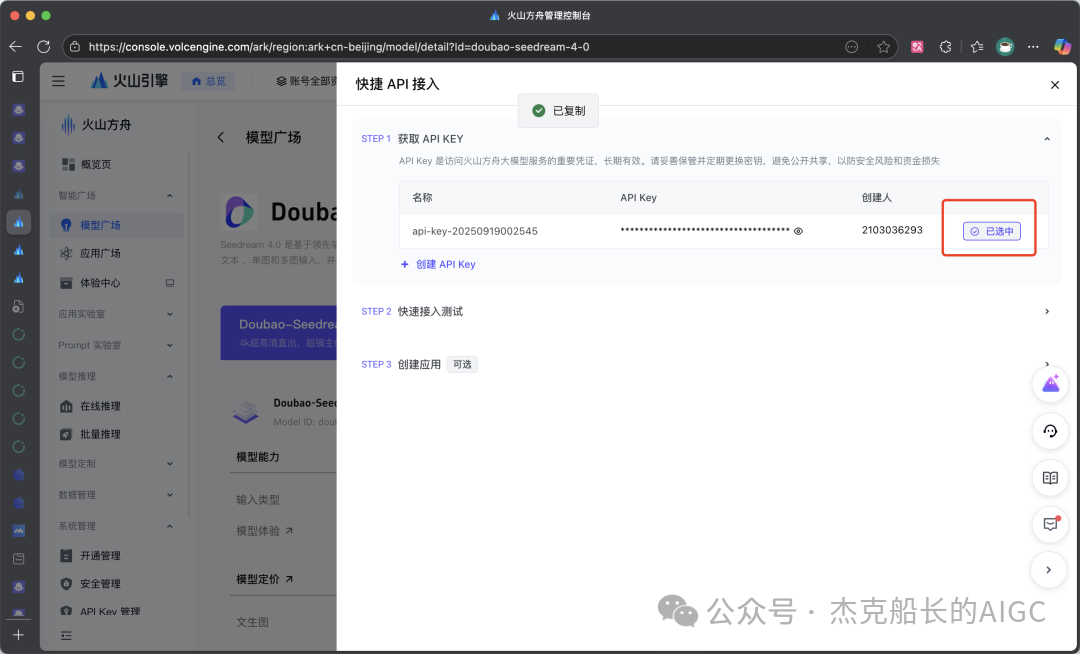Viewport: 1080px width, 654px height.
Task: Open the browser more options menu
Action: 1033,47
